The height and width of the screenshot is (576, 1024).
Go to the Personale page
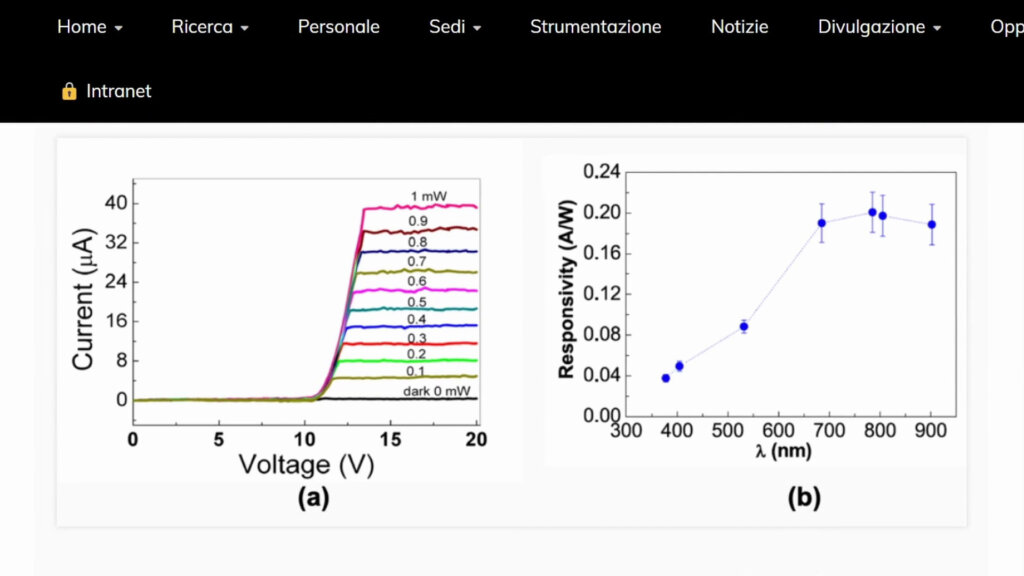(338, 27)
